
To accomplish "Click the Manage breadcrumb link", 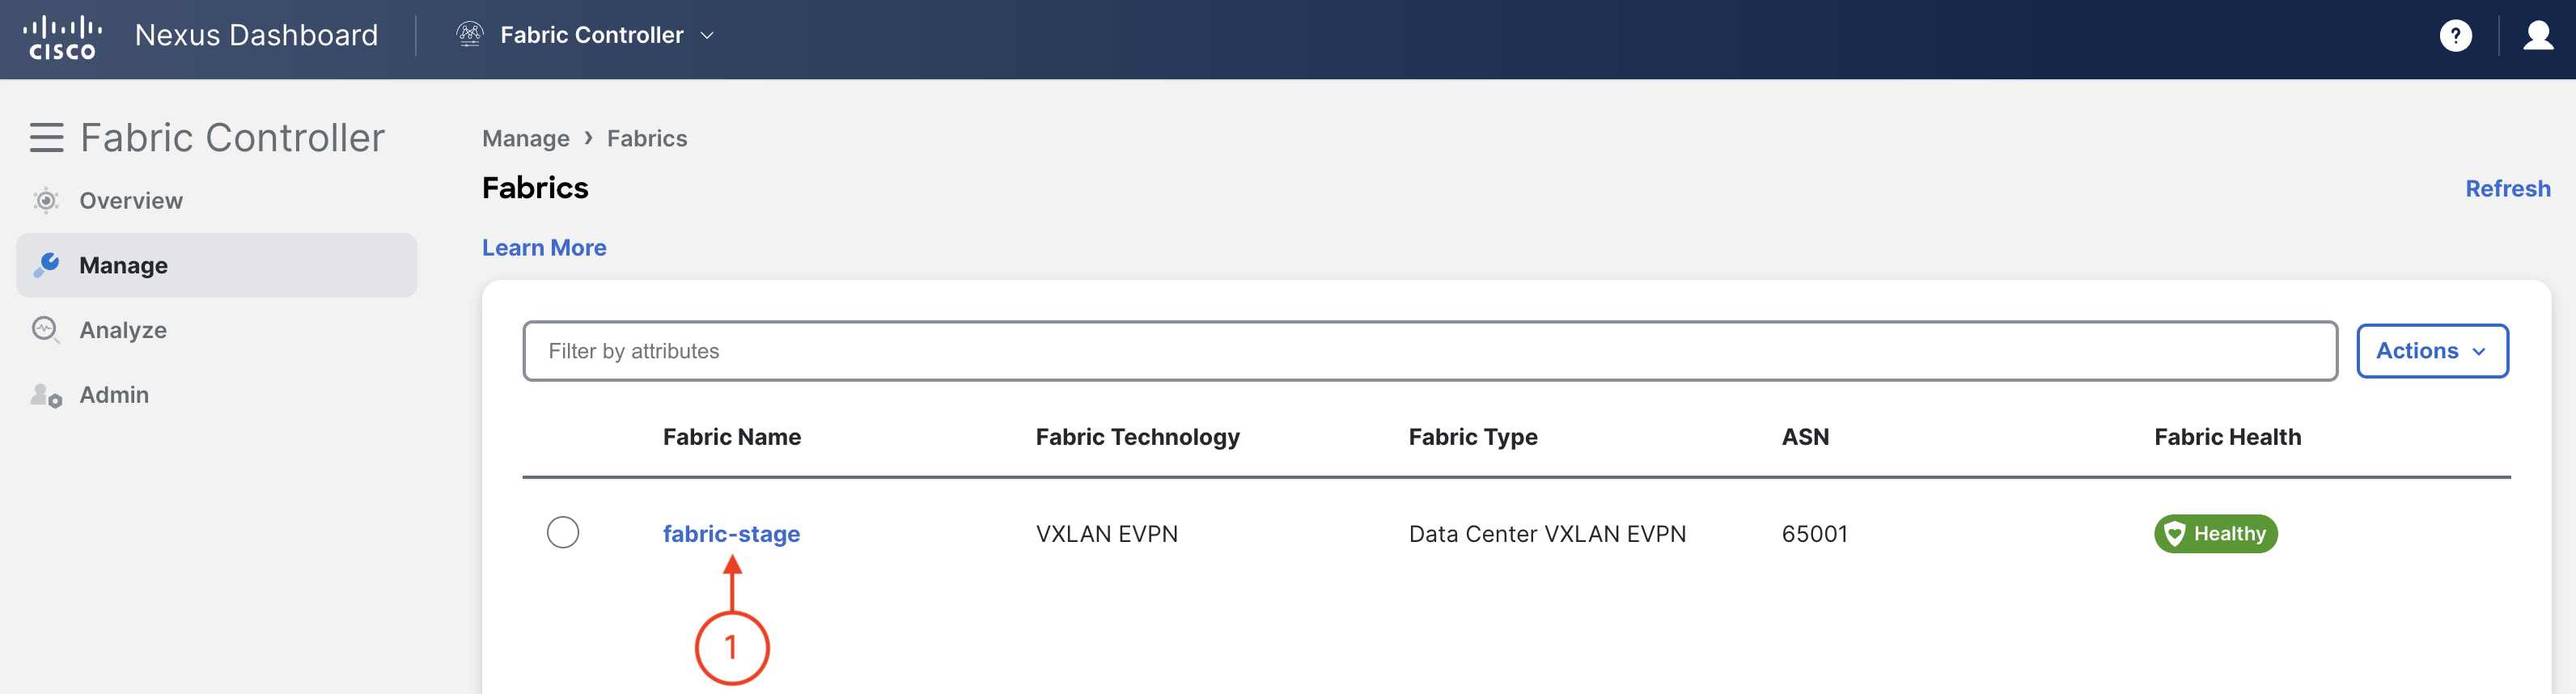I will point(525,139).
